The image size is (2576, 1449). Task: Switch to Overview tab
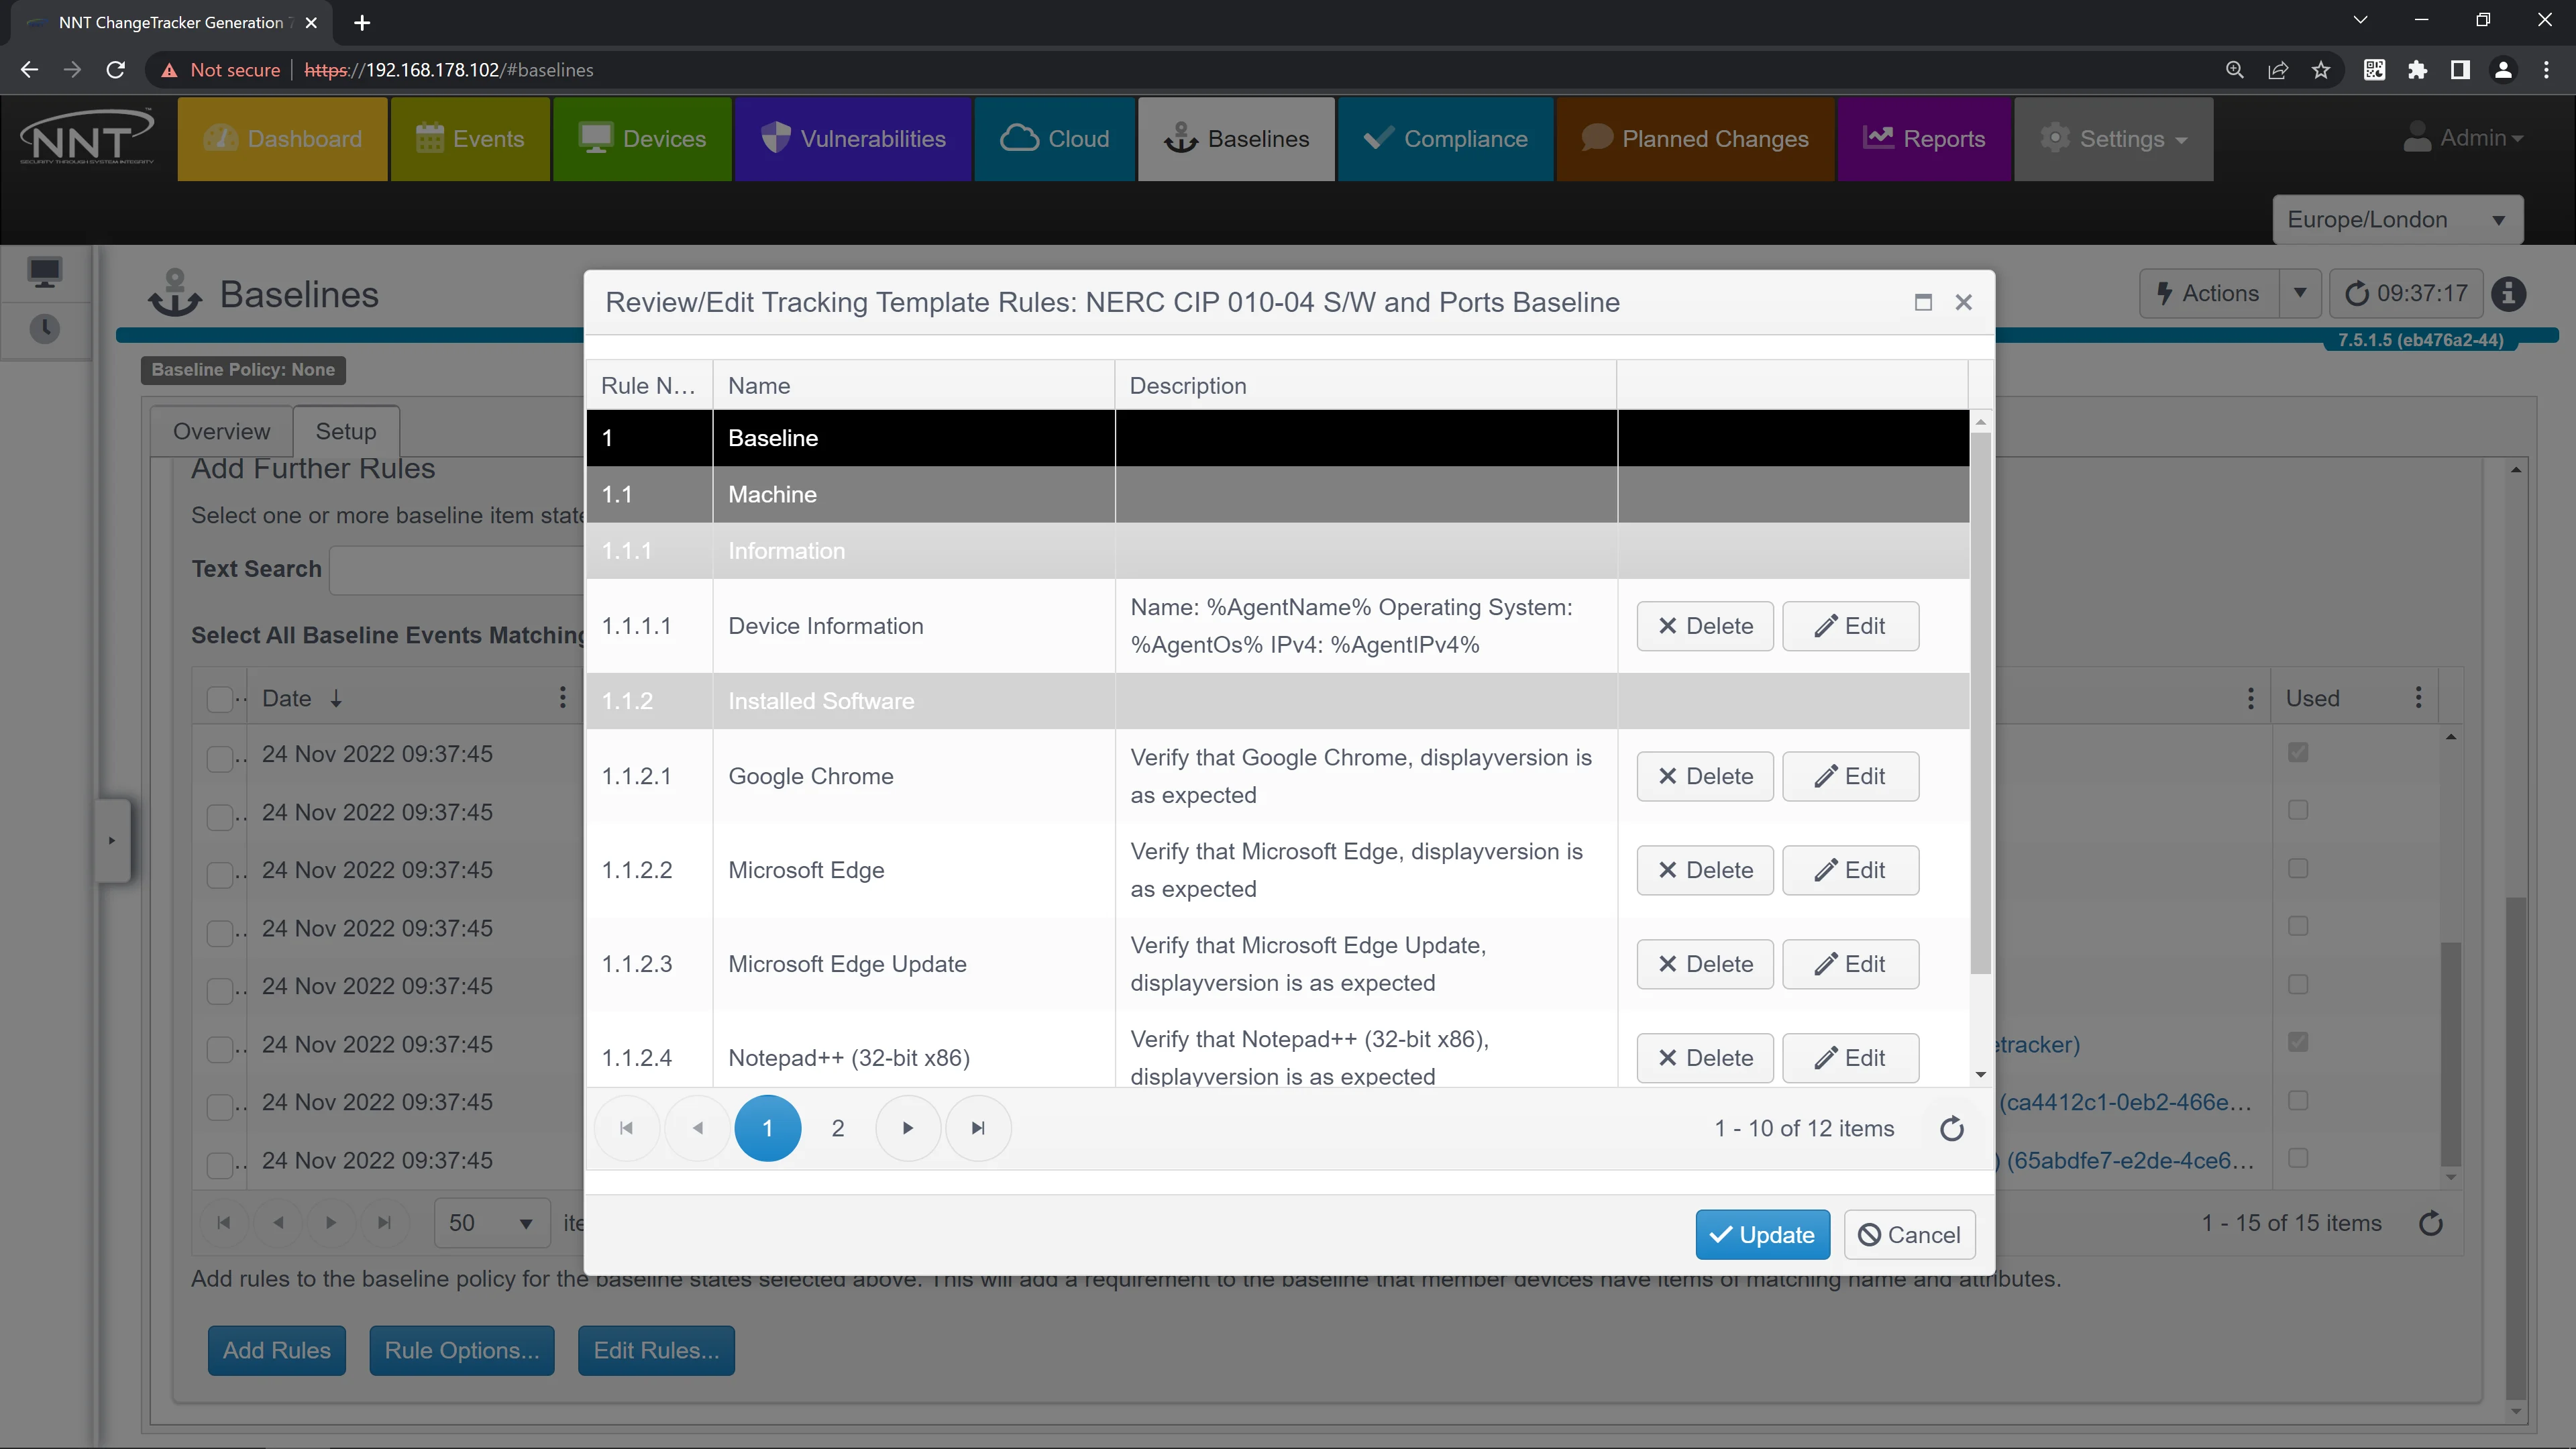coord(221,431)
